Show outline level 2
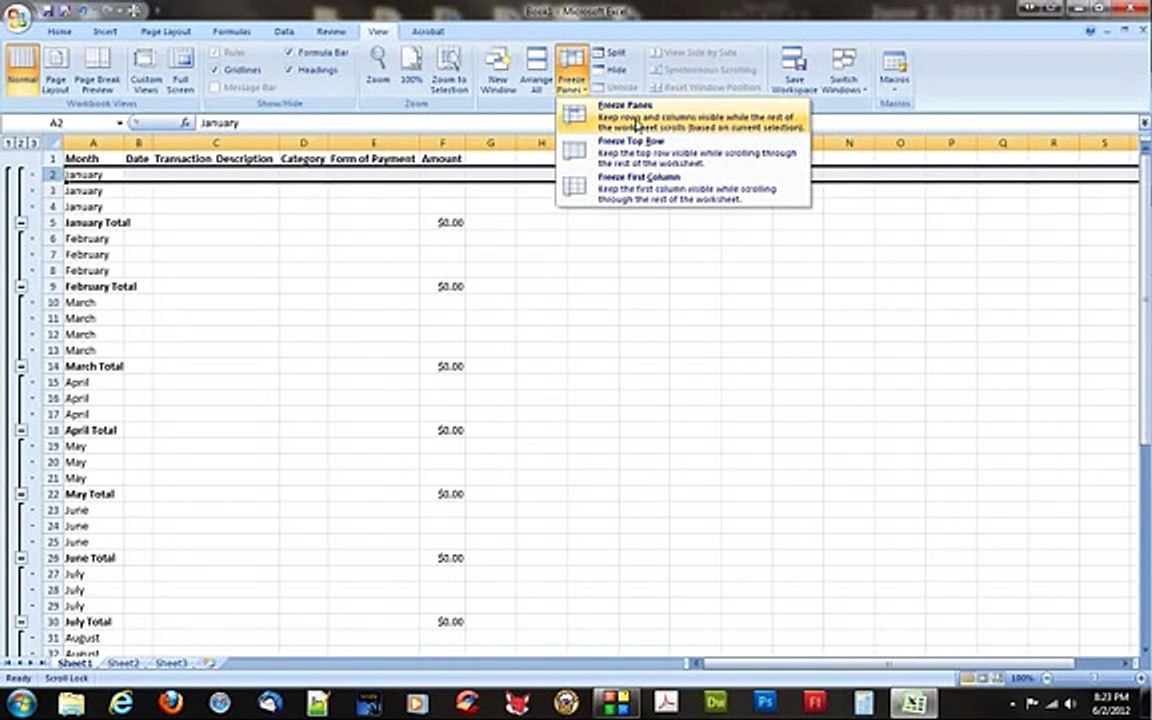This screenshot has width=1152, height=720. (x=21, y=143)
